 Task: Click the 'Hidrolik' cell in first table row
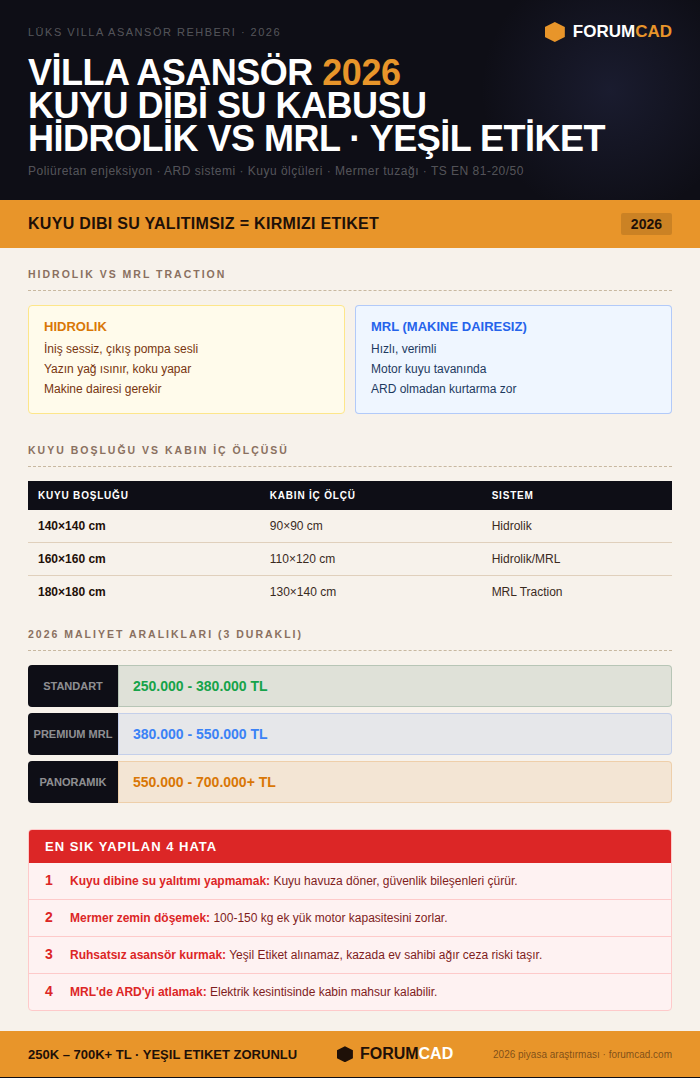coord(512,526)
